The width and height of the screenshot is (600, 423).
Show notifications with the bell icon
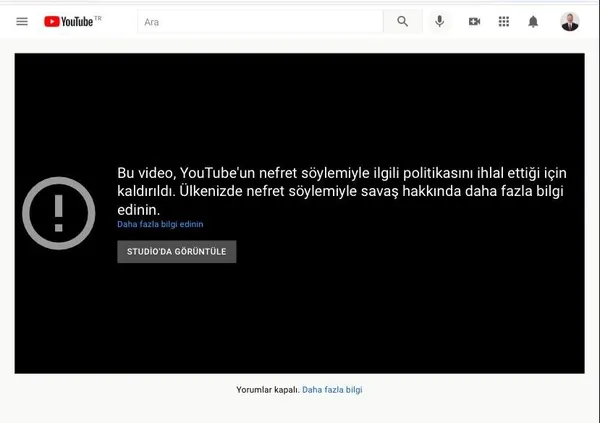[533, 21]
